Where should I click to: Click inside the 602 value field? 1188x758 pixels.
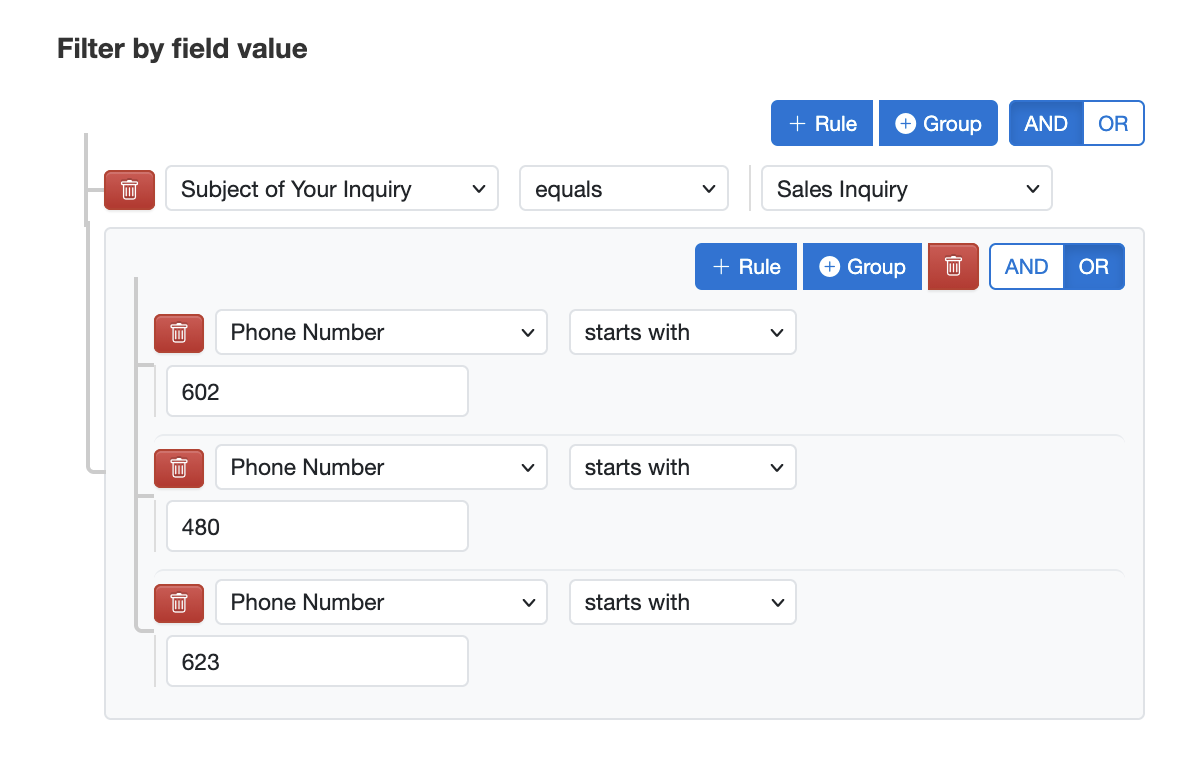click(x=317, y=391)
